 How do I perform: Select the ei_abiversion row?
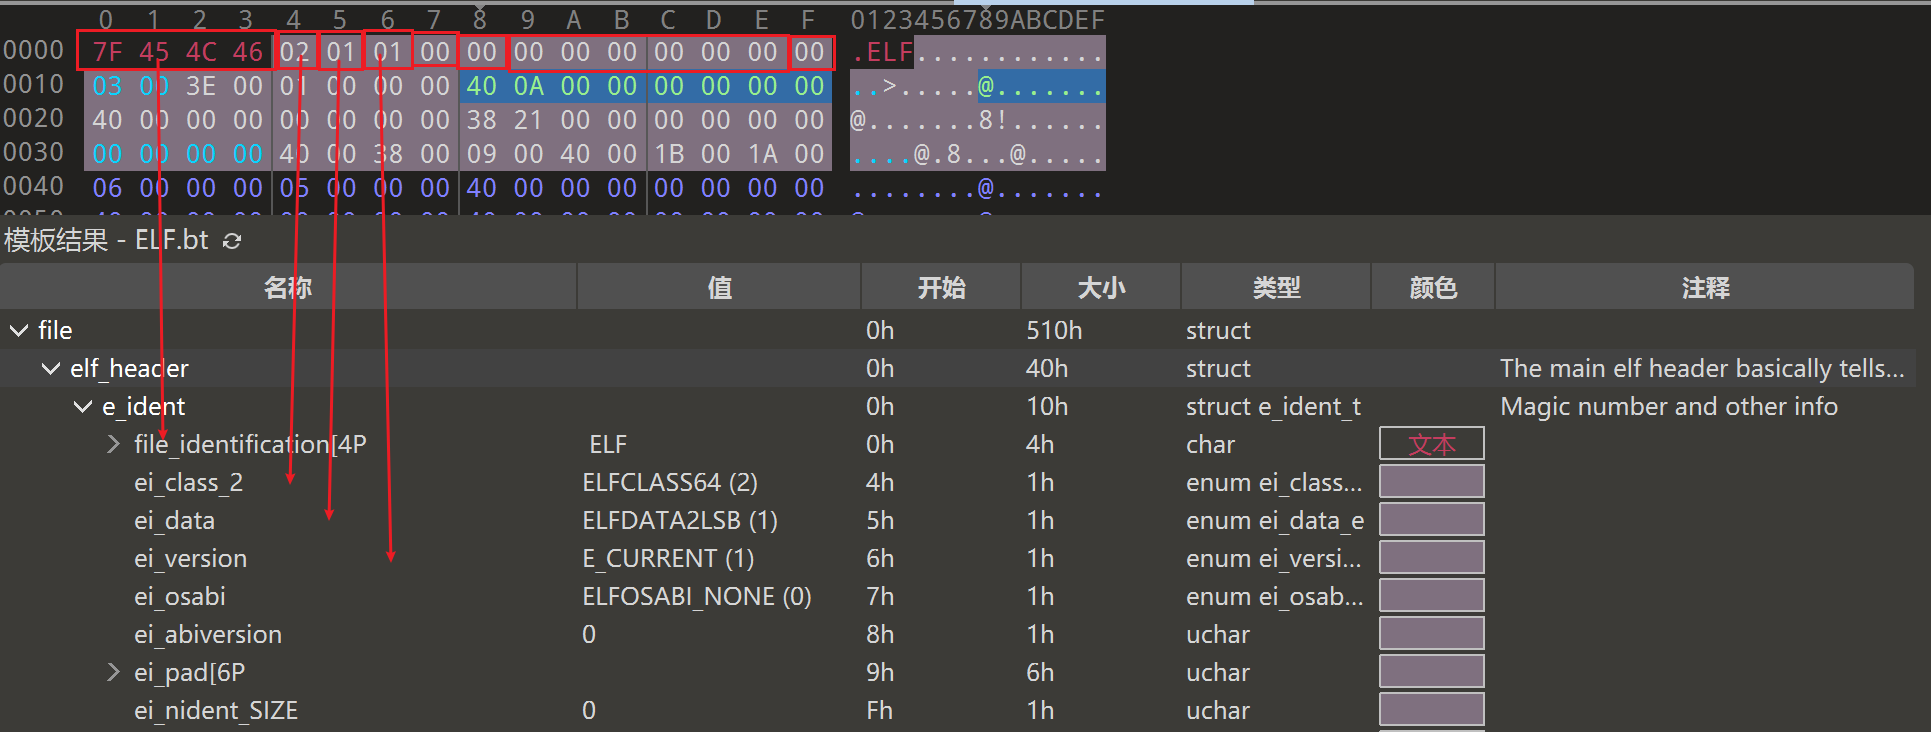pos(208,634)
